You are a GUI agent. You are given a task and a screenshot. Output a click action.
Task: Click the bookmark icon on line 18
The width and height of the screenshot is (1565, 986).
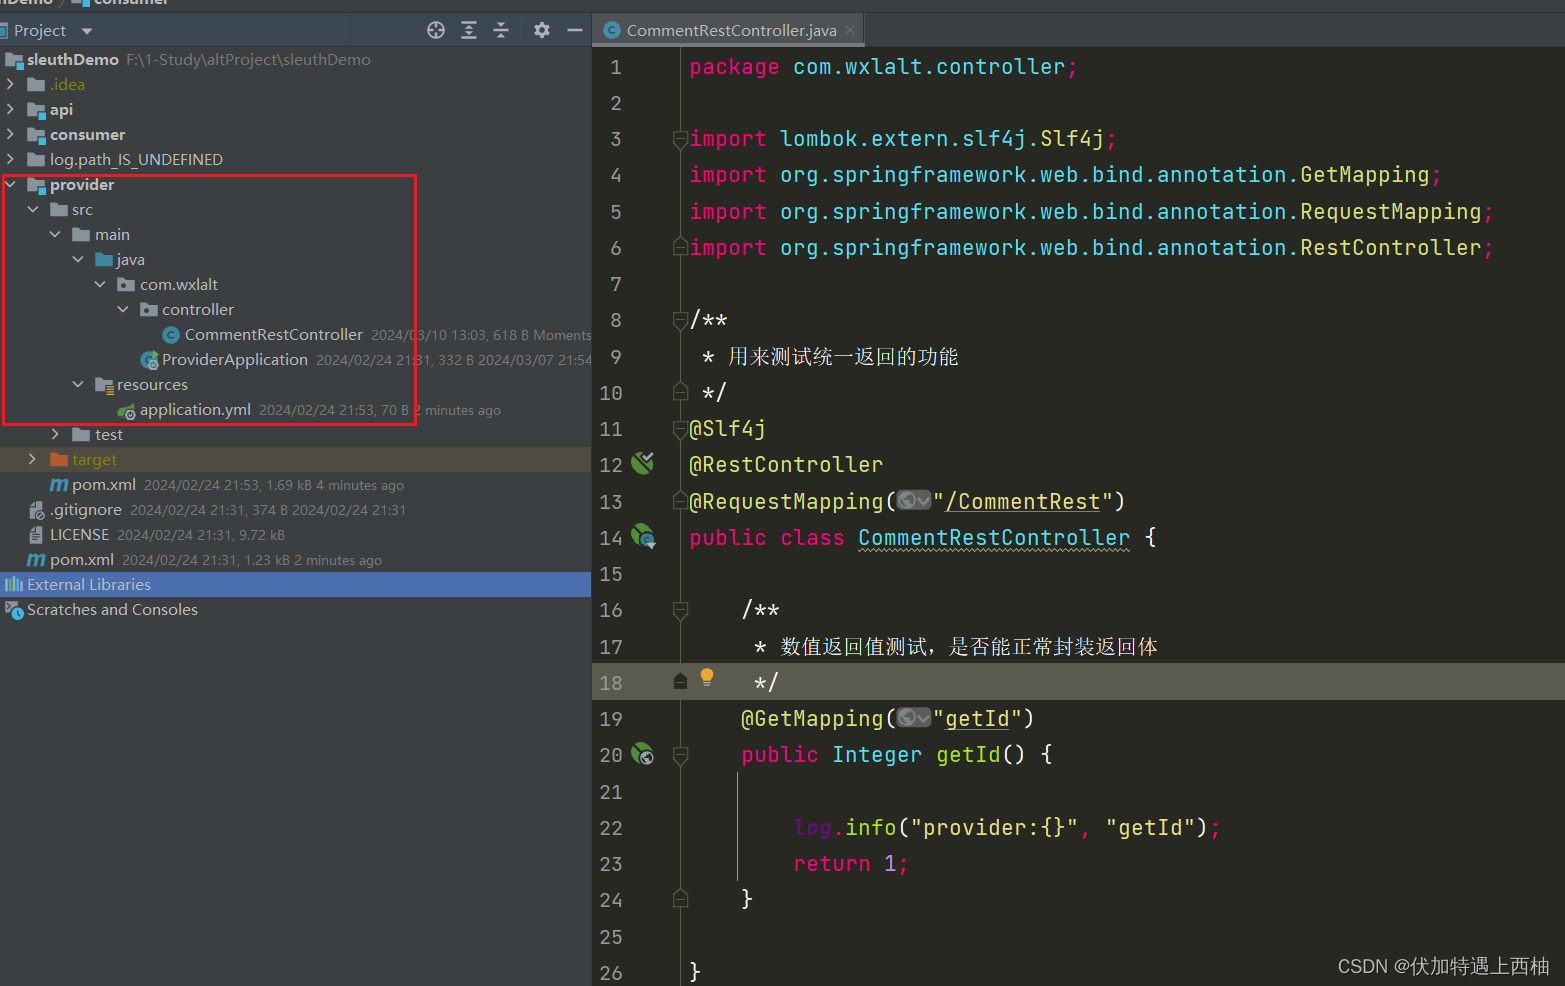pyautogui.click(x=681, y=681)
